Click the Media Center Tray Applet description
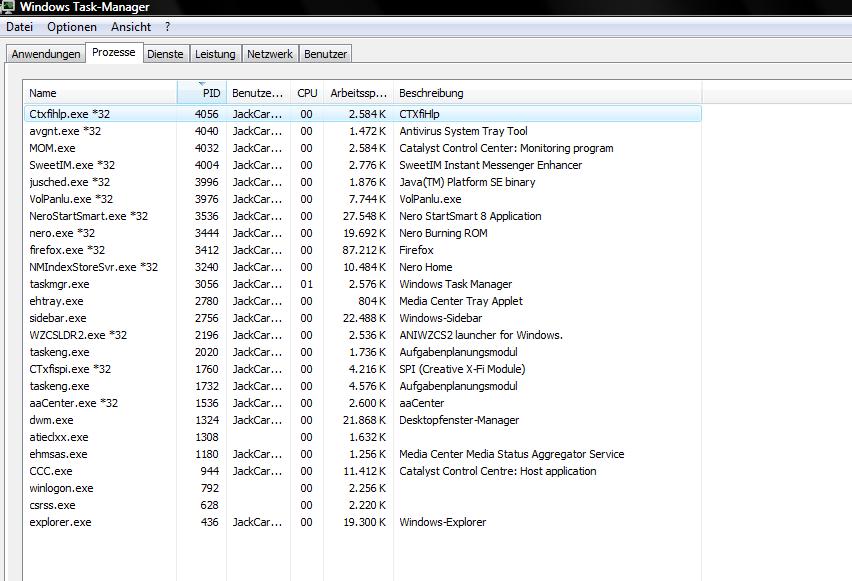The image size is (852, 581). (461, 301)
